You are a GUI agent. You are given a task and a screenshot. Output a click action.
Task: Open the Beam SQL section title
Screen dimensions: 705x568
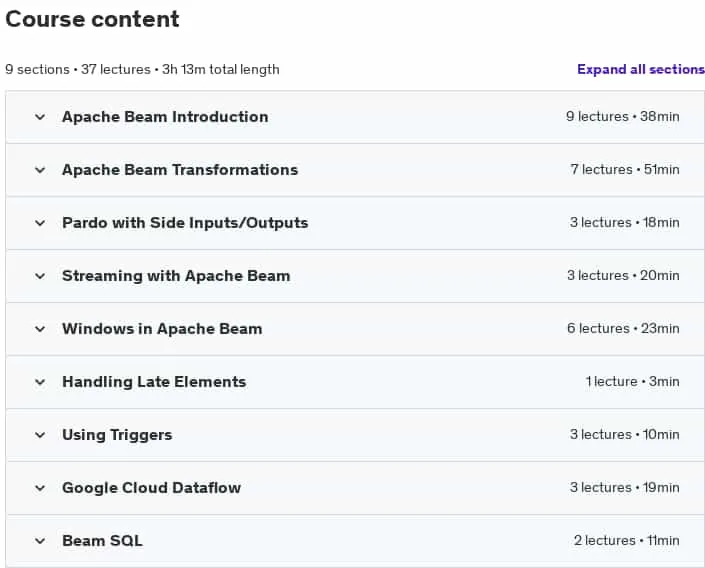coord(103,541)
